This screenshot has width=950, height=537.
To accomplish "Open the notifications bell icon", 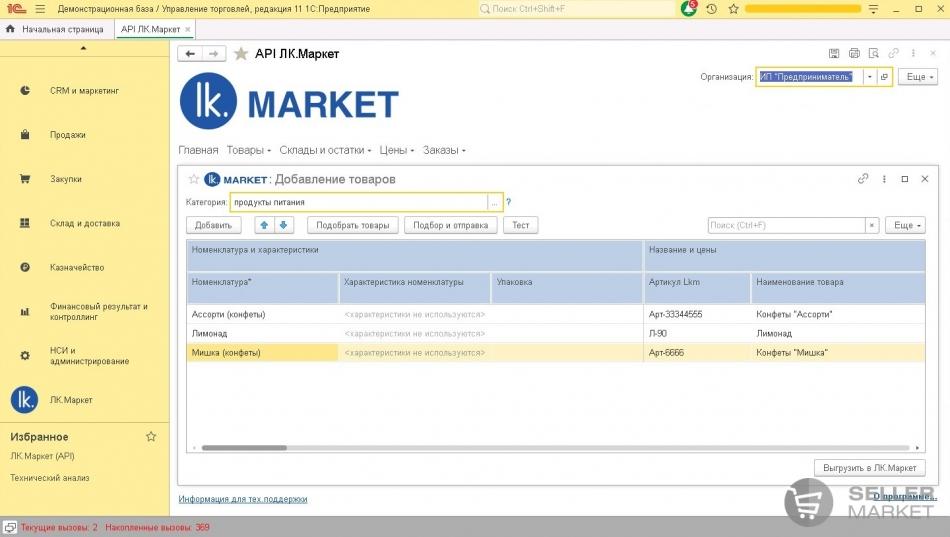I will (x=689, y=8).
